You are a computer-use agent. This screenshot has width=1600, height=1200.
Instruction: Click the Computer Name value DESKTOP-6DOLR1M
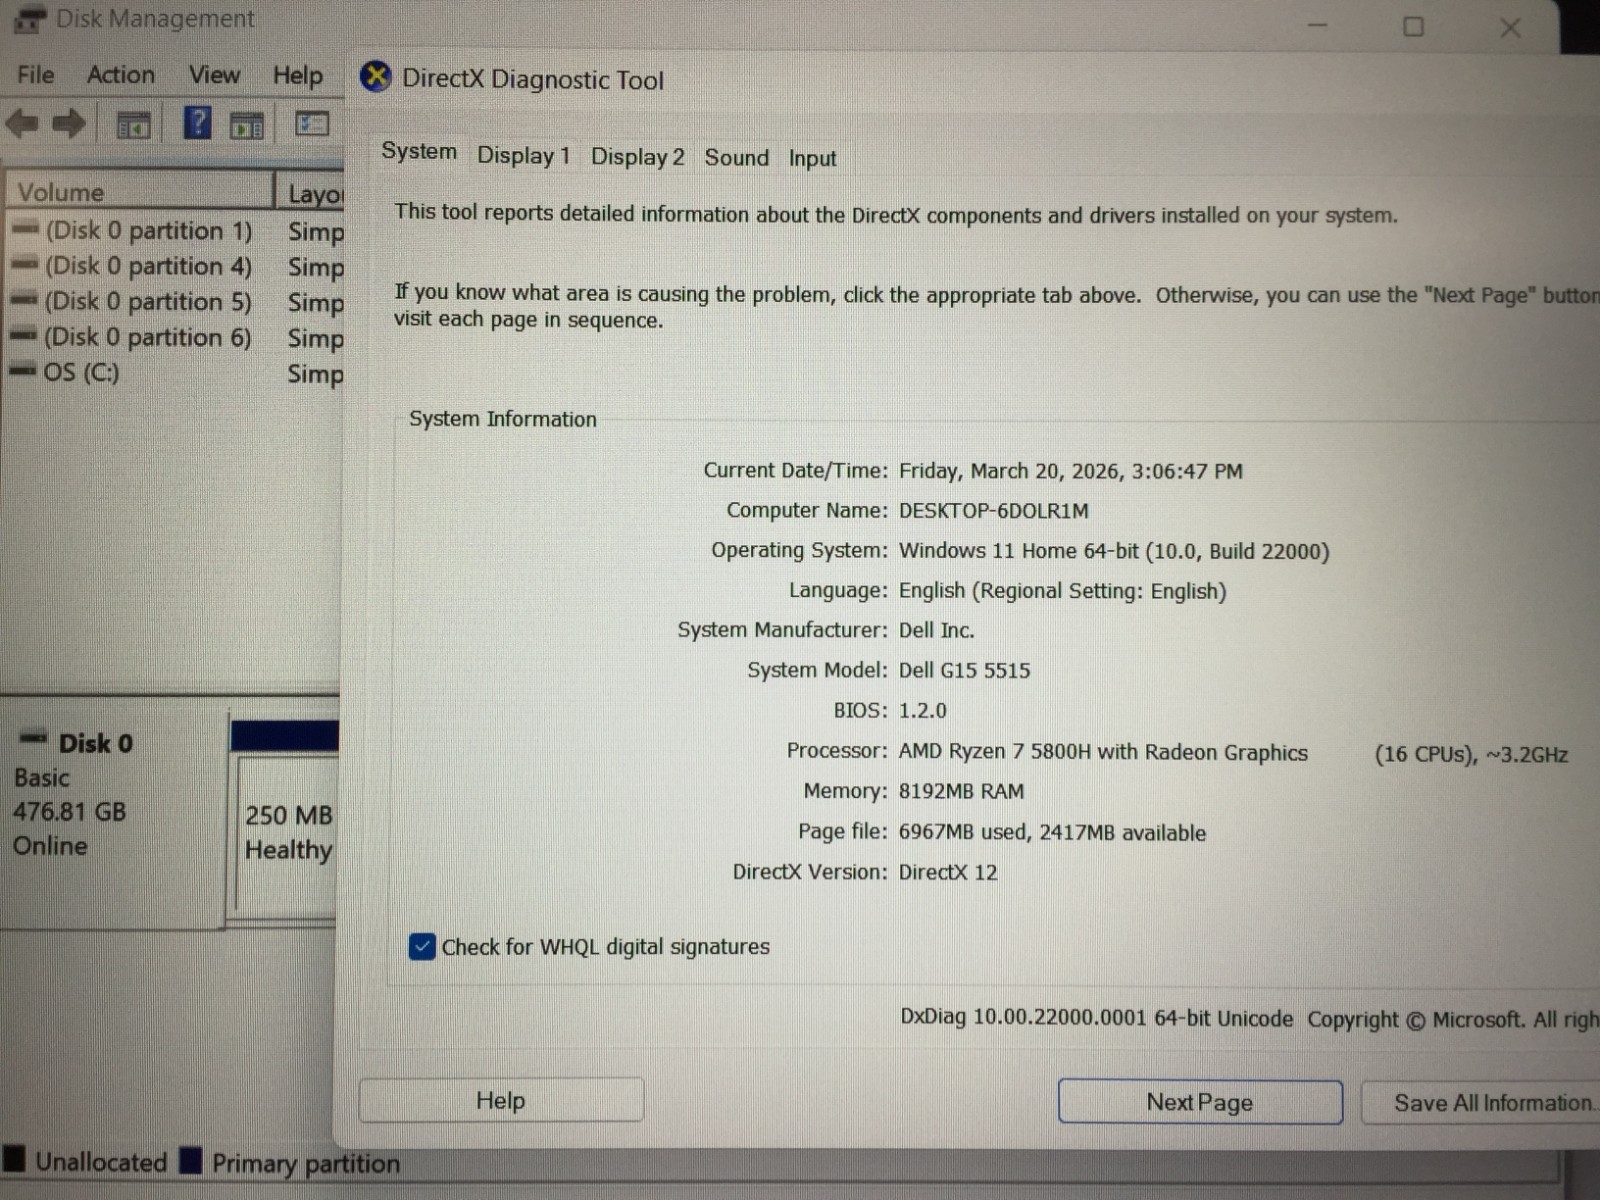993,511
